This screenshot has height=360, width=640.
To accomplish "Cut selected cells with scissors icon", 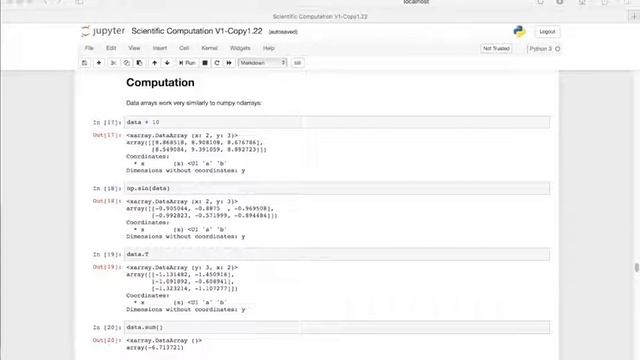I will (113, 63).
